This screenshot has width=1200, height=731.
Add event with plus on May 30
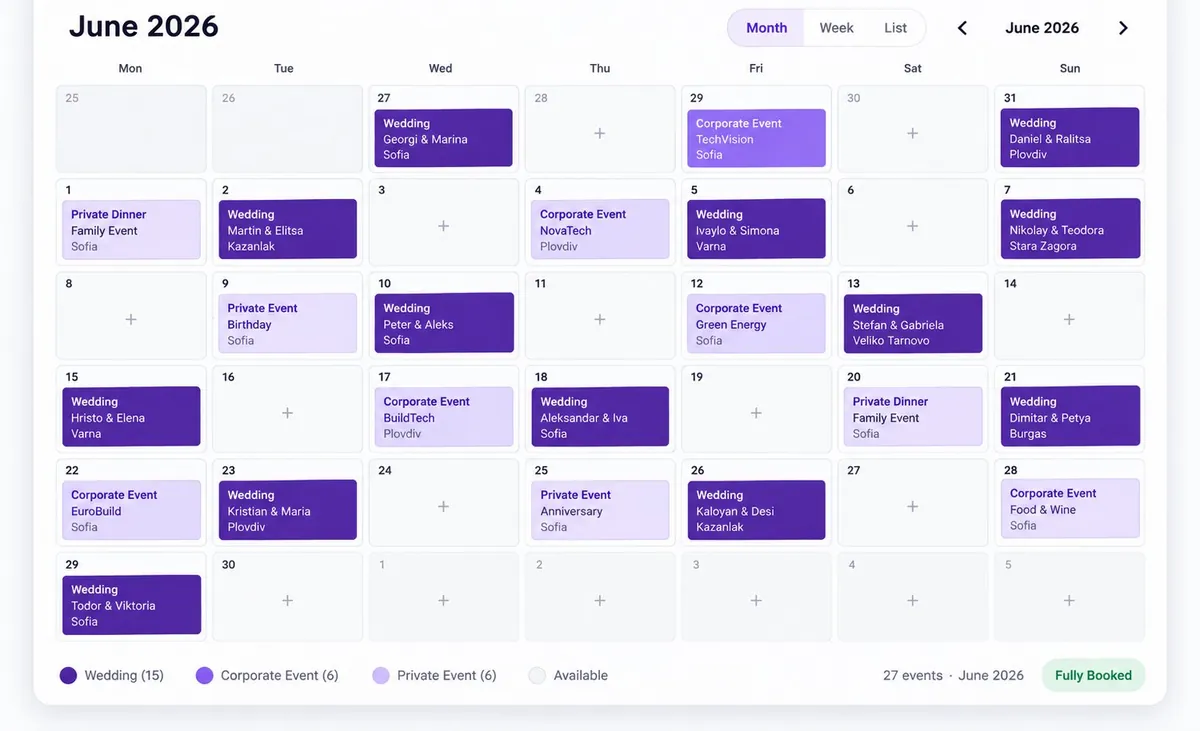[912, 133]
